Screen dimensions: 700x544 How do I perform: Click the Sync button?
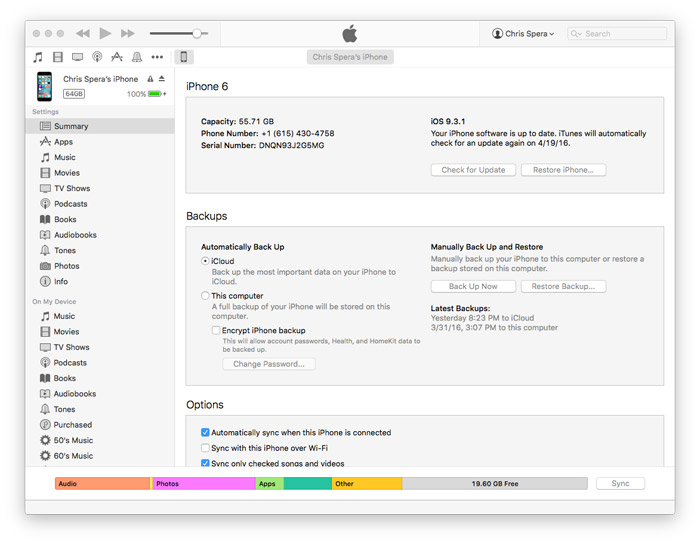tap(620, 483)
